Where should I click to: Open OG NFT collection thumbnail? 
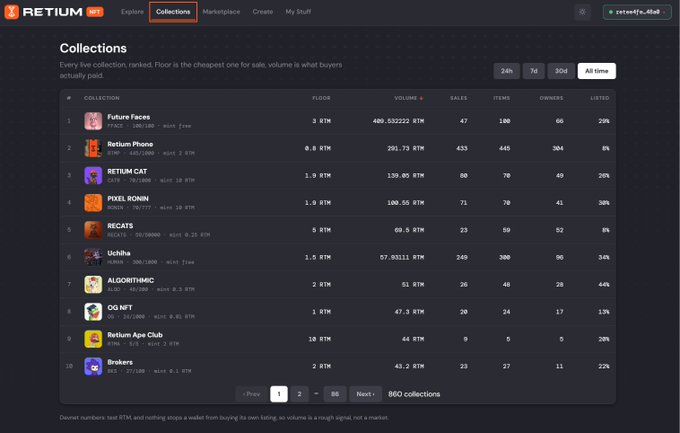click(93, 312)
